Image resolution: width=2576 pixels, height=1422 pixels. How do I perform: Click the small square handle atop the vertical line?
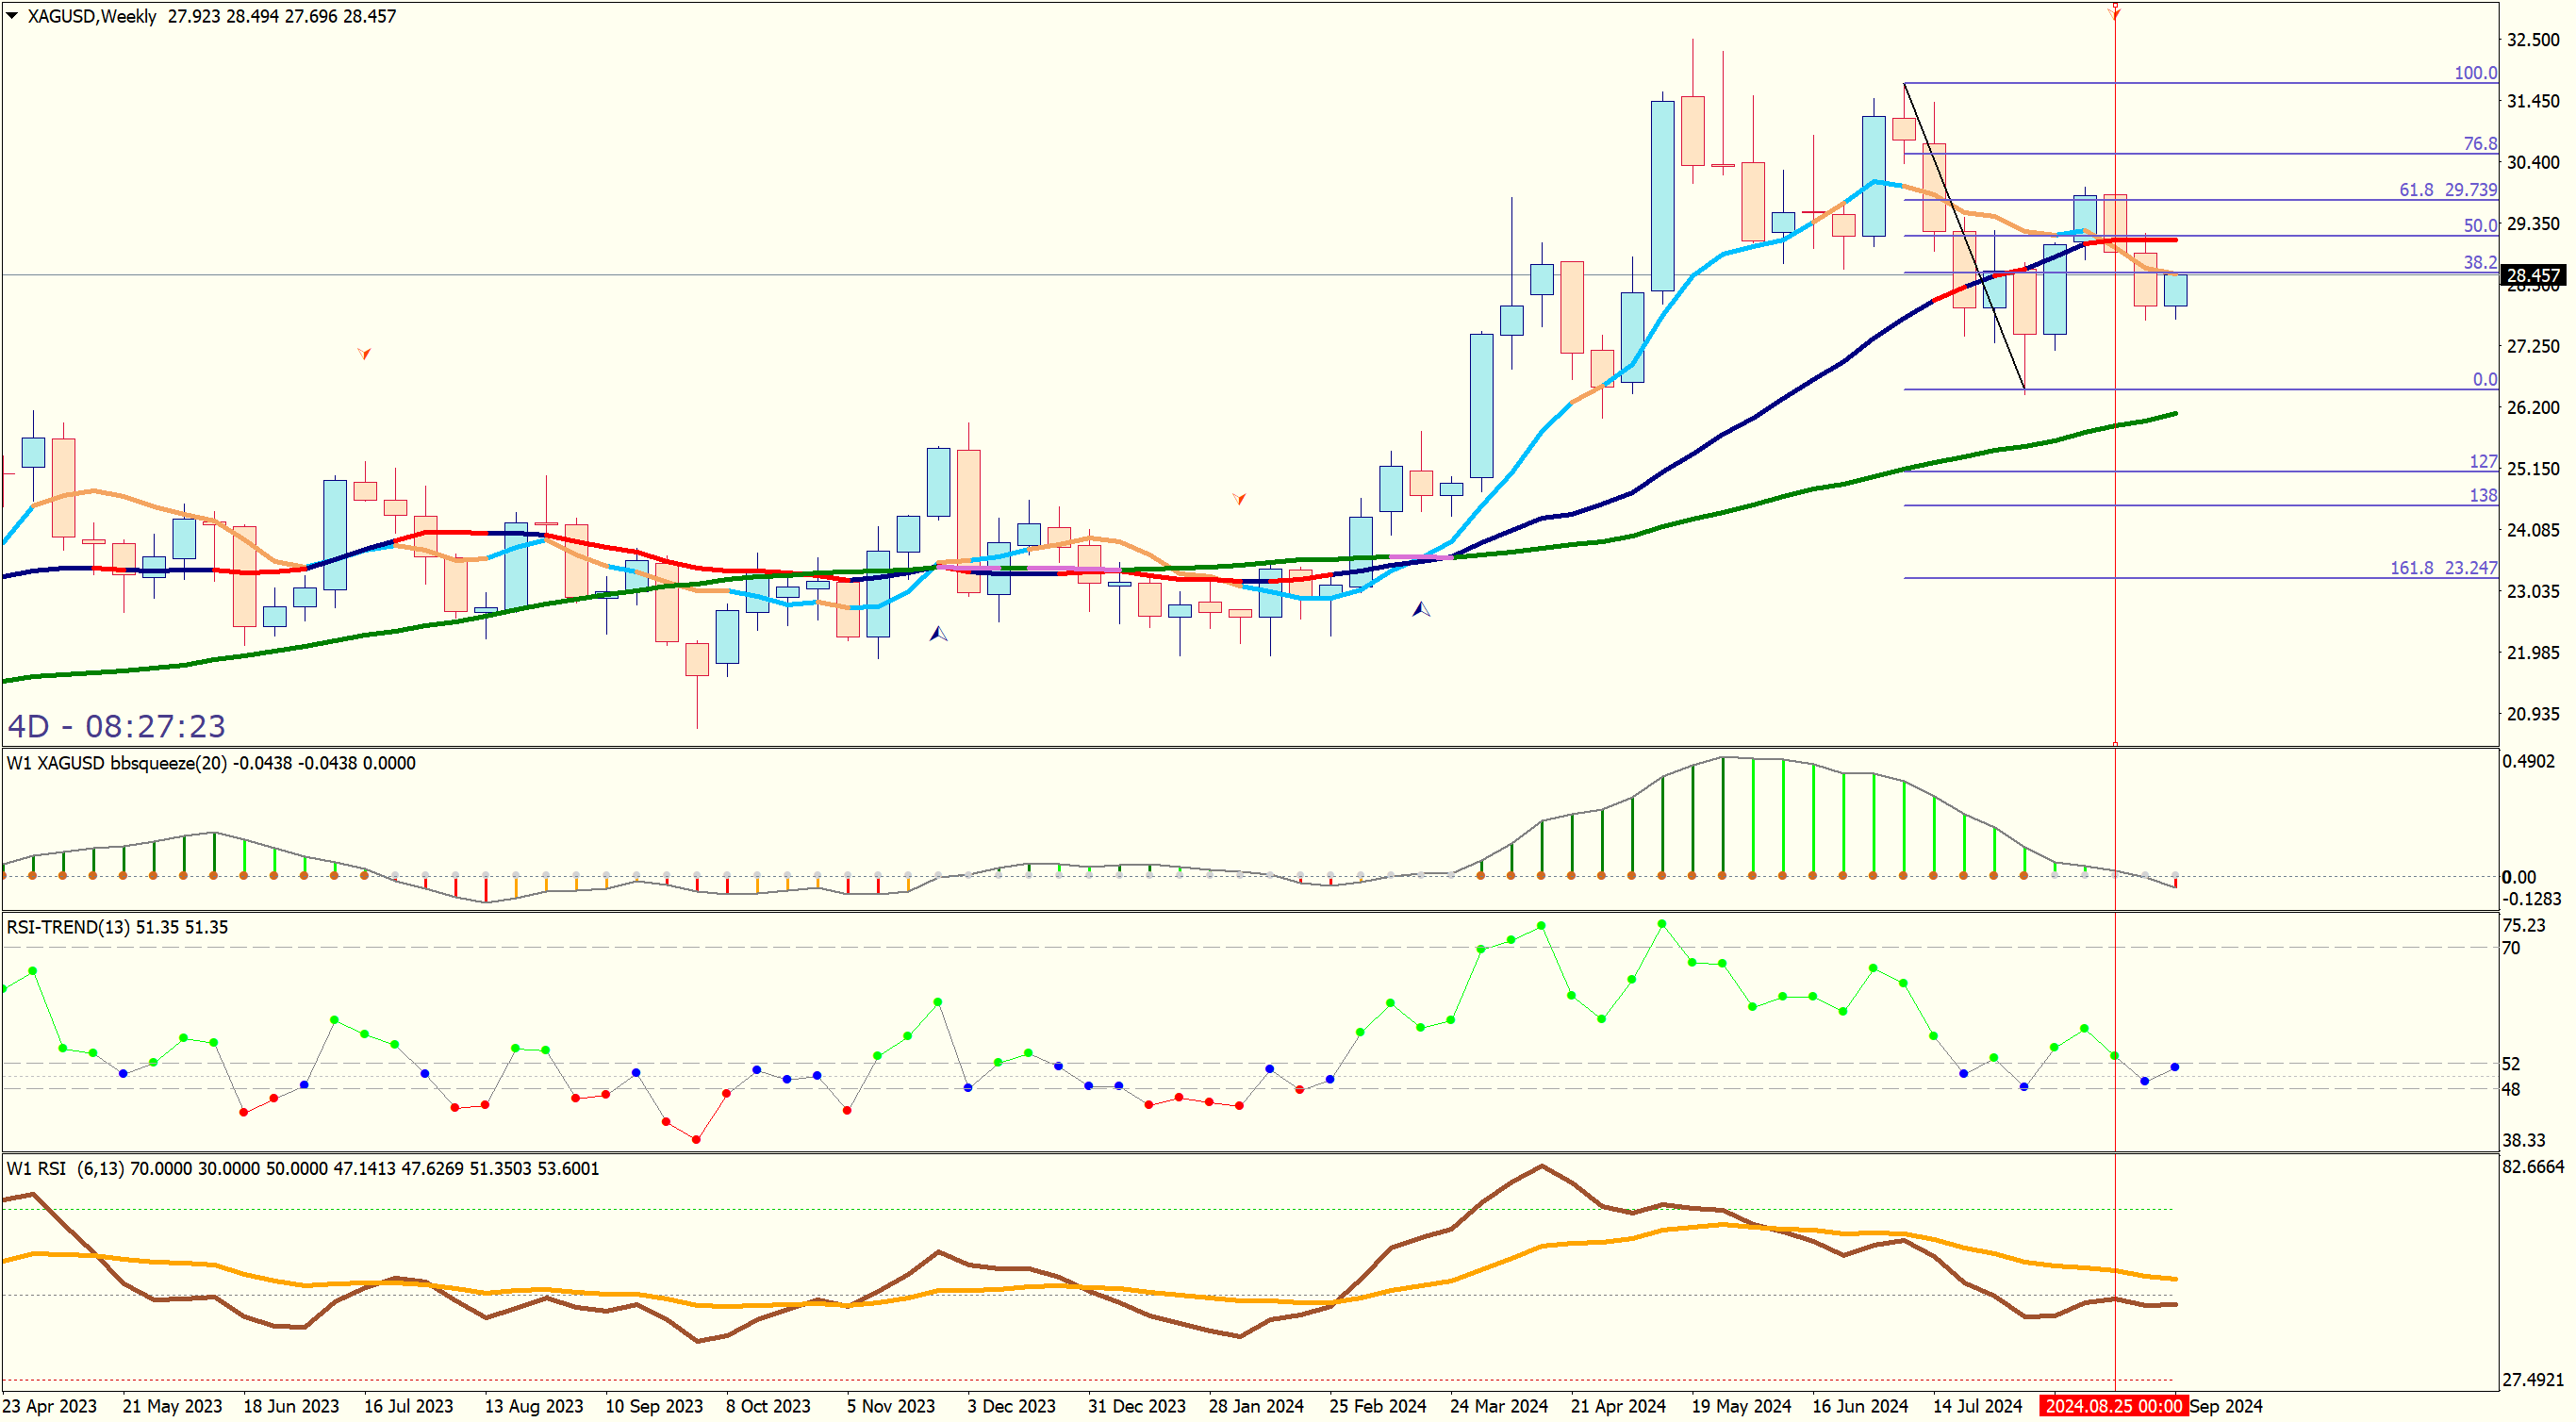pyautogui.click(x=2115, y=6)
